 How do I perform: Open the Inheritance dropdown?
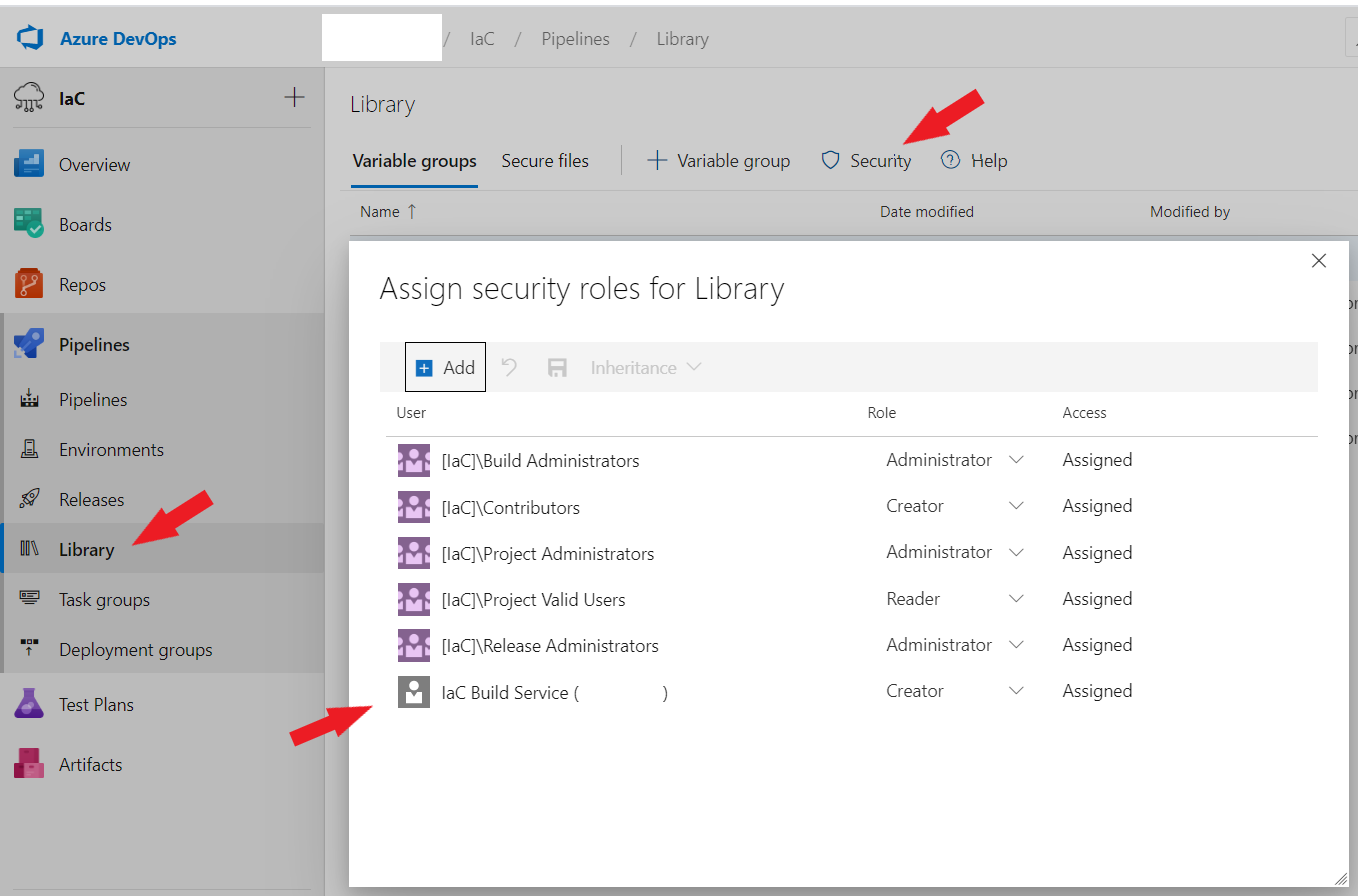coord(645,368)
